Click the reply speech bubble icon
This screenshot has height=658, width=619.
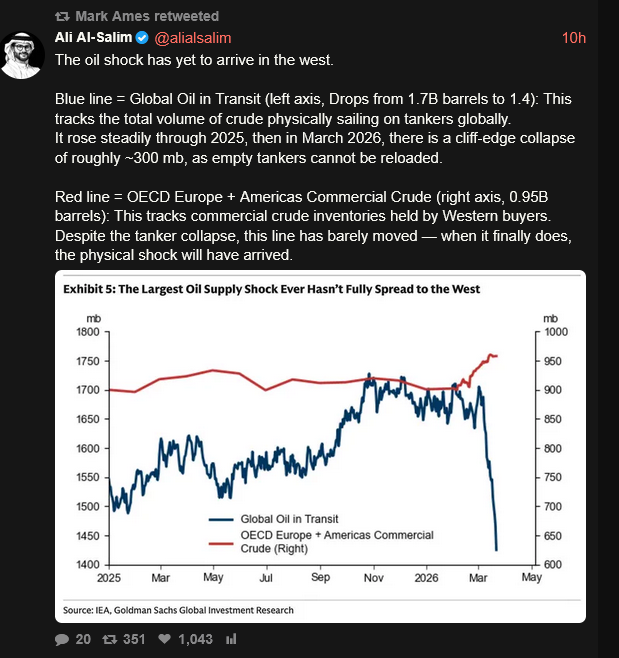62,639
